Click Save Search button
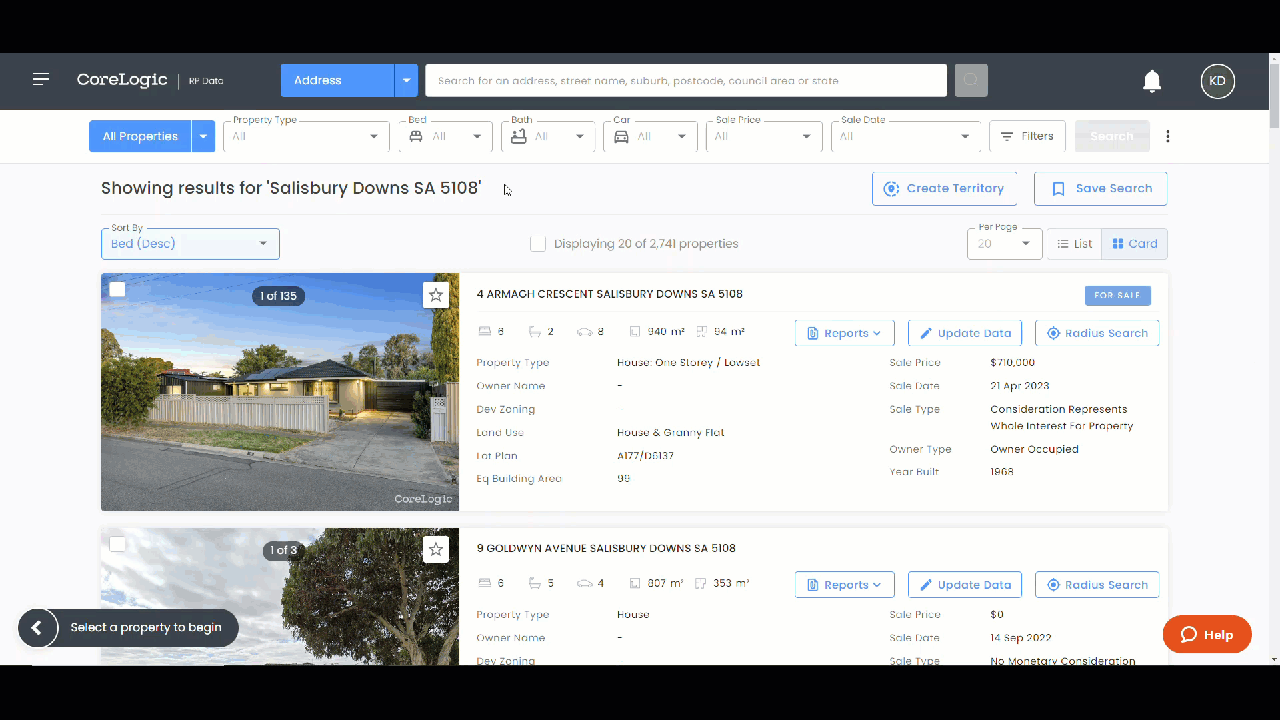 click(x=1100, y=188)
